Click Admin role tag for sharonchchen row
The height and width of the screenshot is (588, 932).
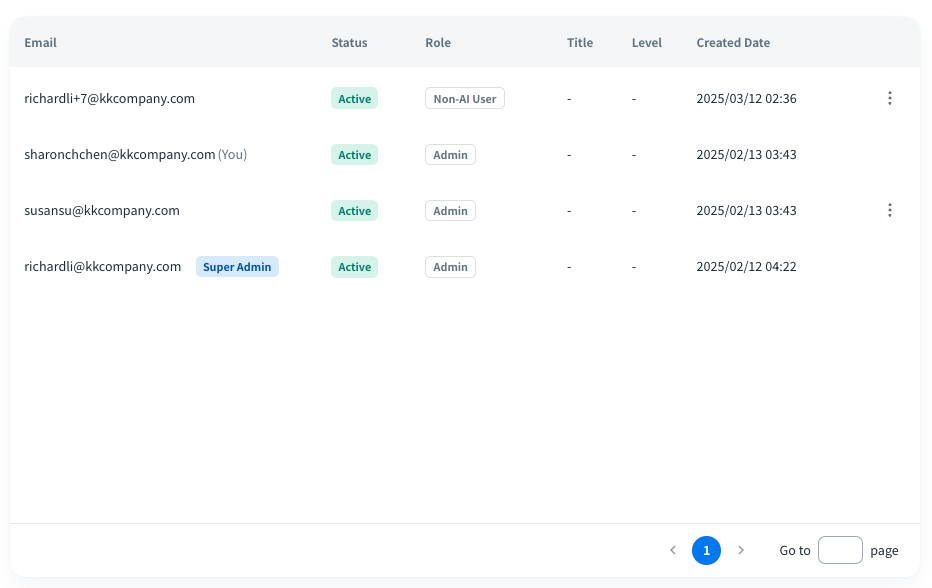(450, 155)
